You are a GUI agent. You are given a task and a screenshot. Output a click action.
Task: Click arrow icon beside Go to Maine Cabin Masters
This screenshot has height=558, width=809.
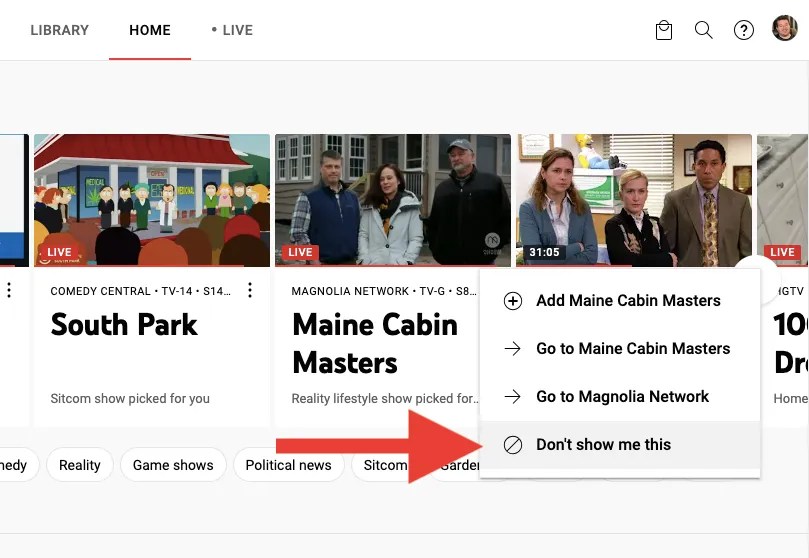coord(513,349)
